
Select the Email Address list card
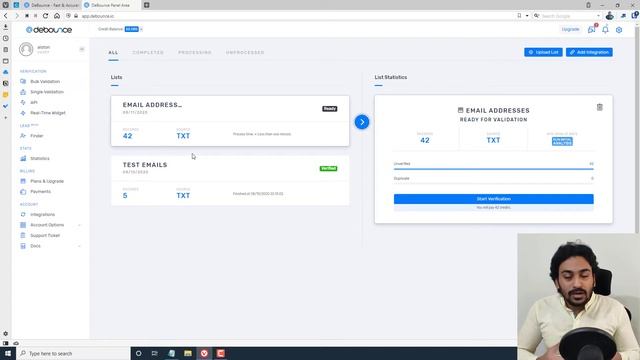coord(230,121)
